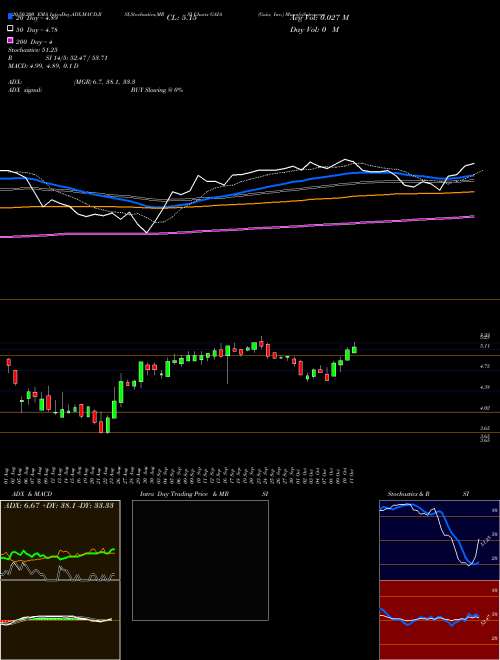Select the Avg Vol: 0.027 M text
Screen dimensions: 500x660
(319, 18)
